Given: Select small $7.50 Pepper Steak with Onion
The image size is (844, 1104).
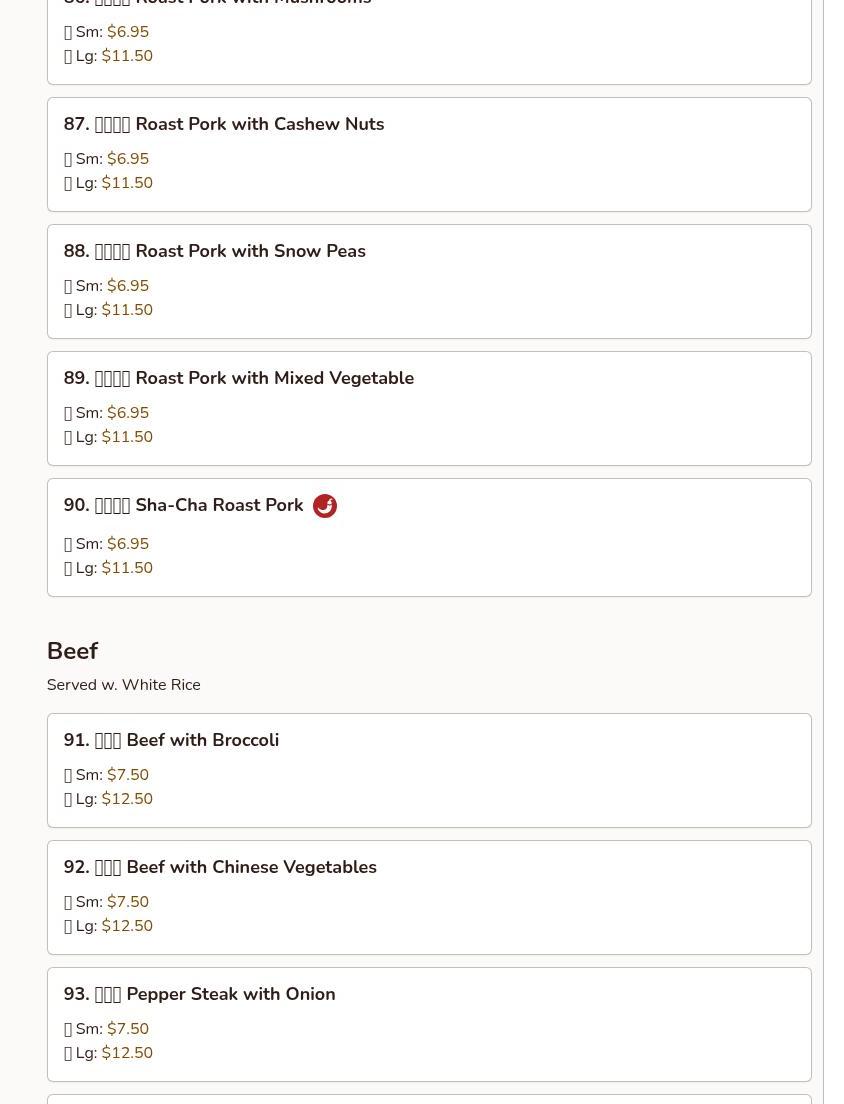Looking at the screenshot, I should 106,1029.
